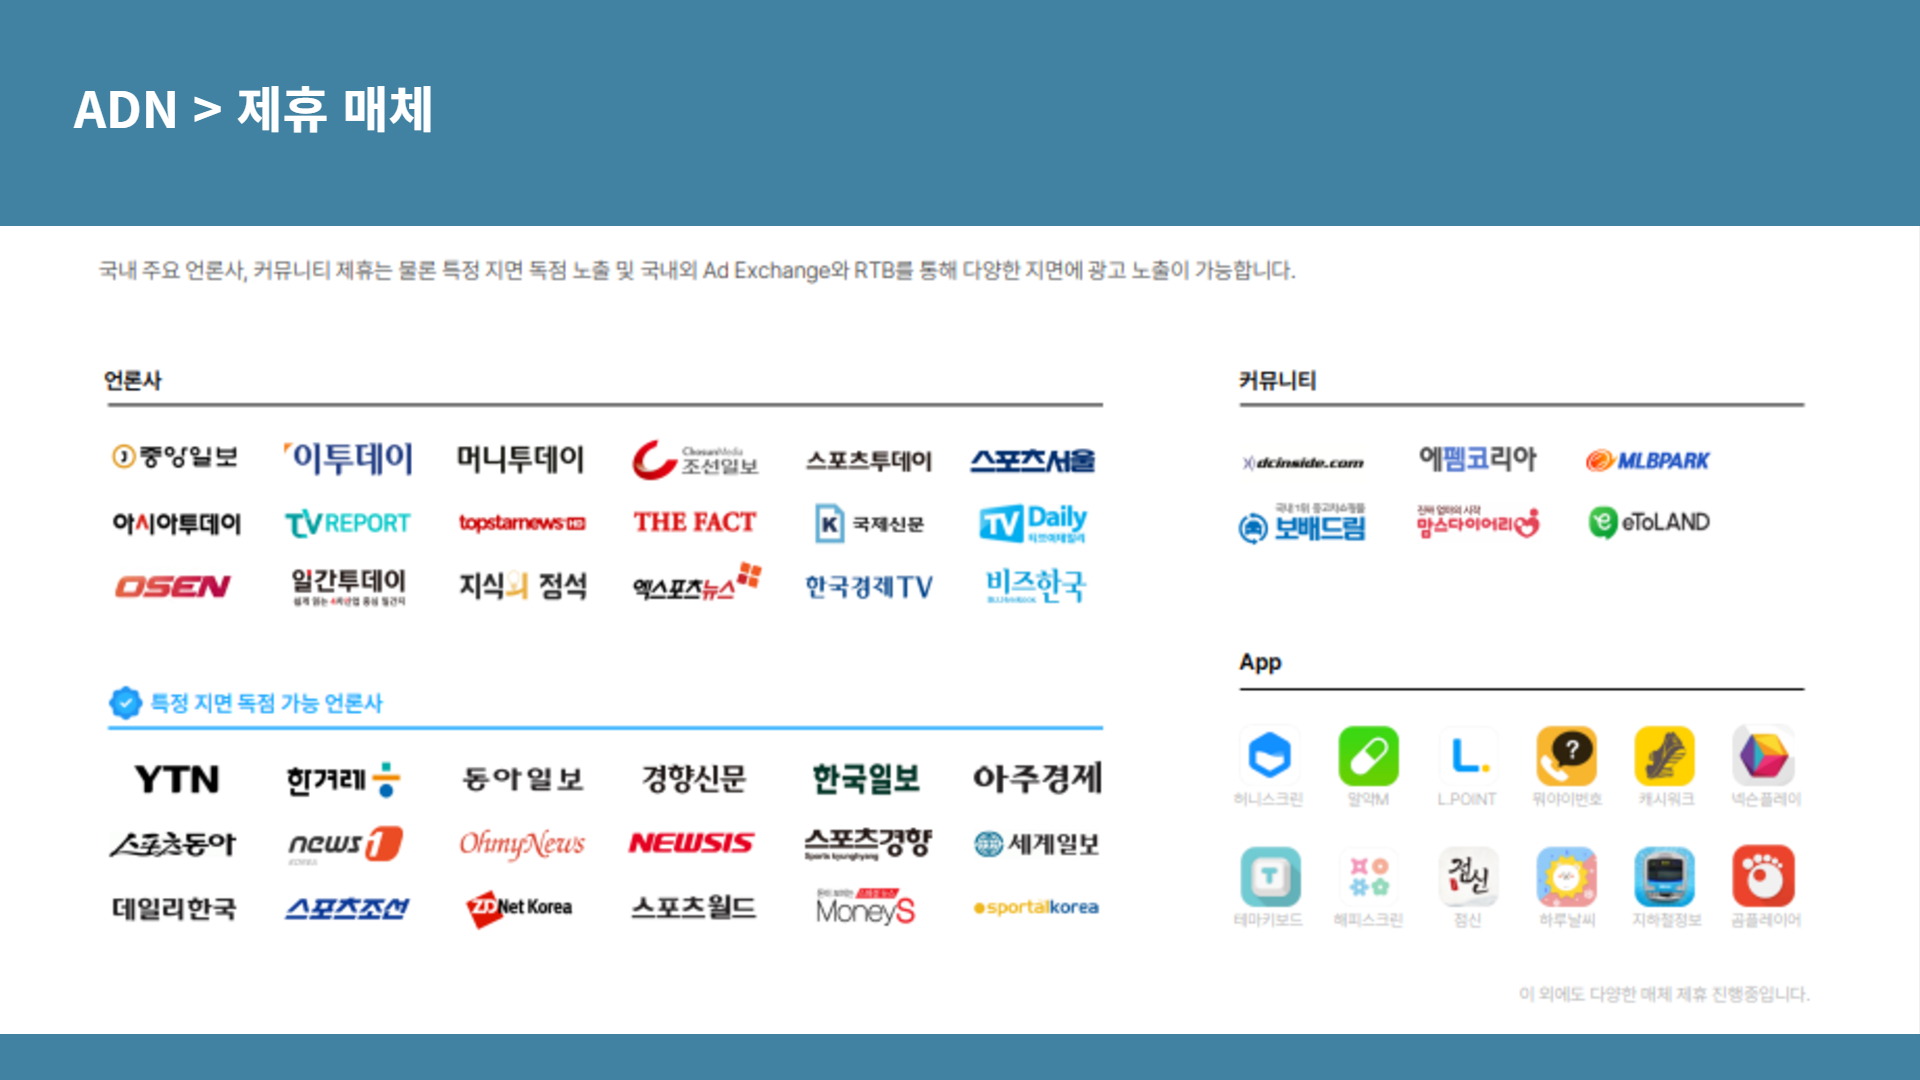Screen dimensions: 1920x1080
Task: Open the topstarnews logo
Action: click(x=522, y=523)
